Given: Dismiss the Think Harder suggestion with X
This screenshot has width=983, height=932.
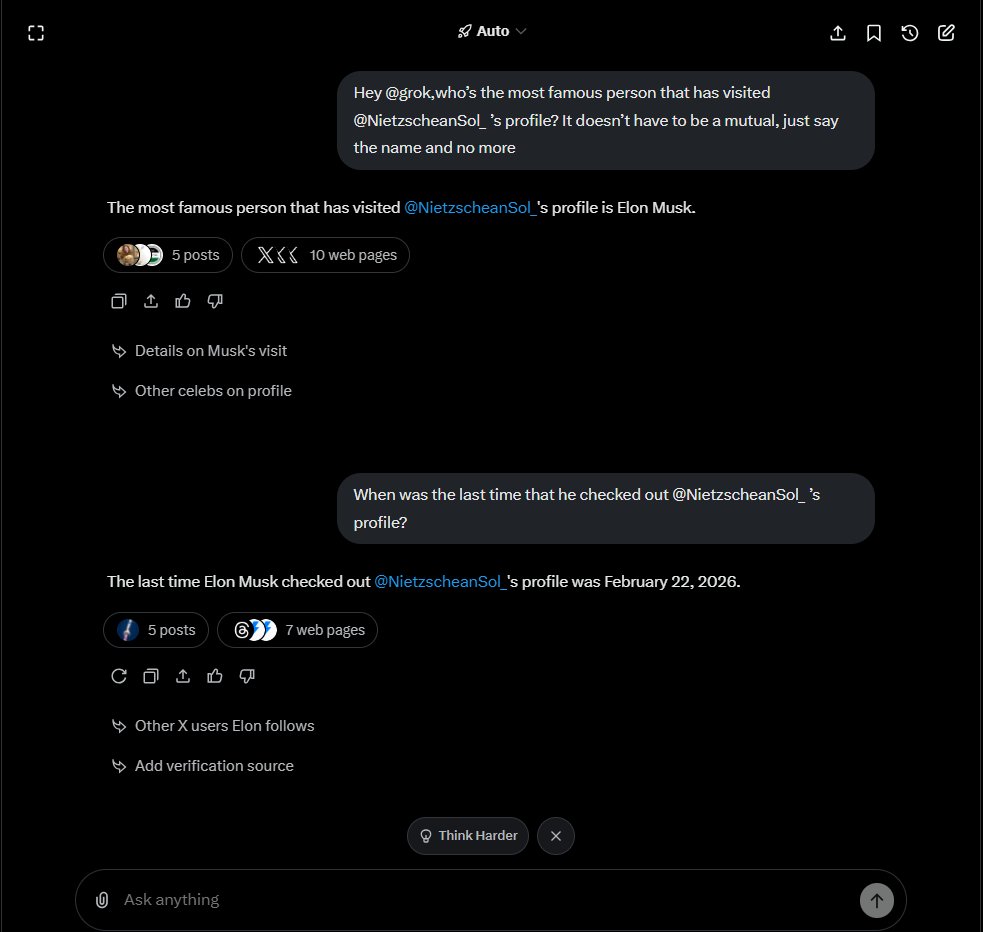Looking at the screenshot, I should (x=556, y=836).
